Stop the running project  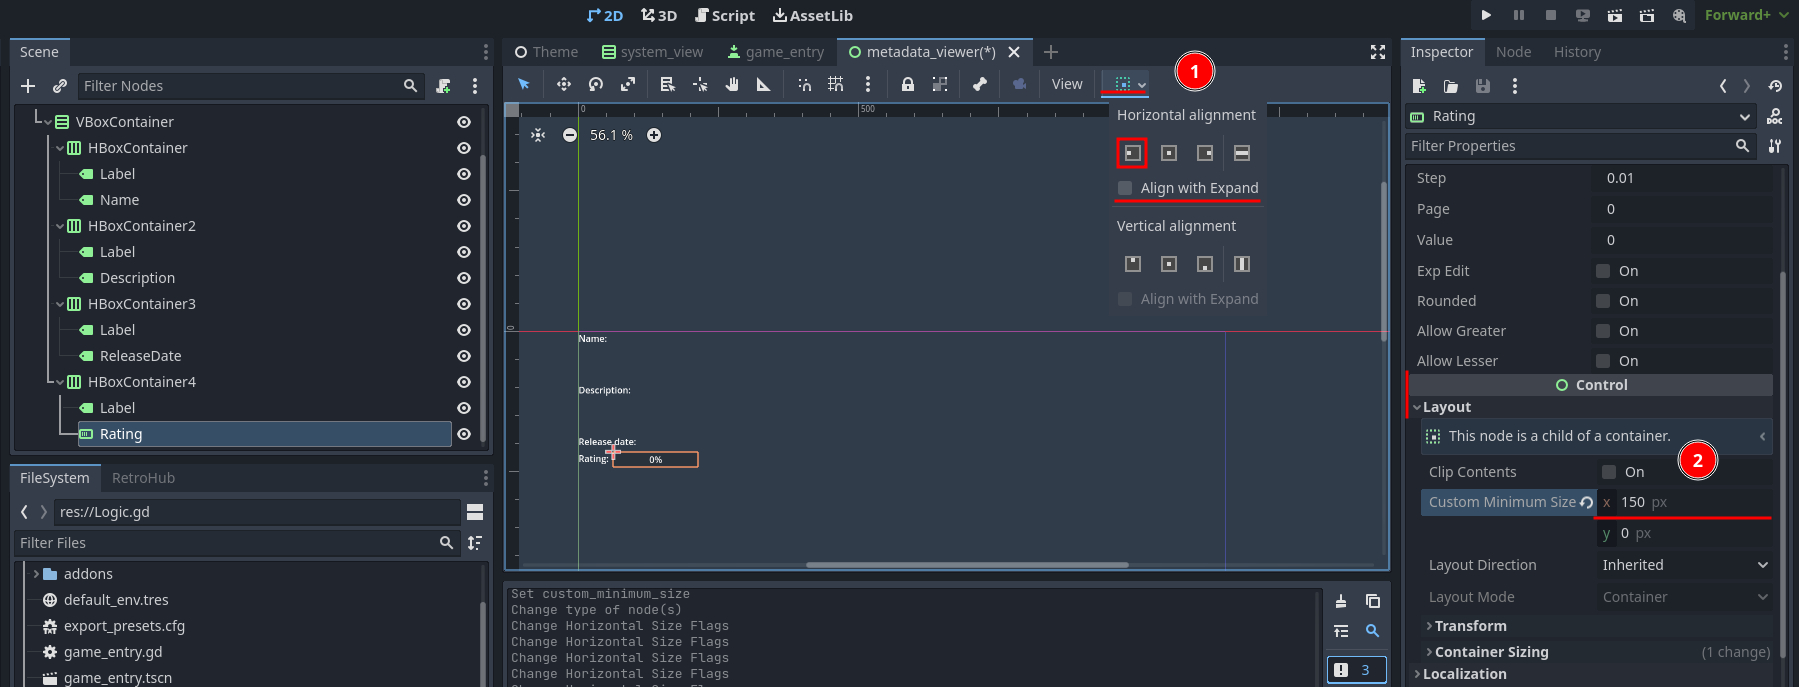1551,15
